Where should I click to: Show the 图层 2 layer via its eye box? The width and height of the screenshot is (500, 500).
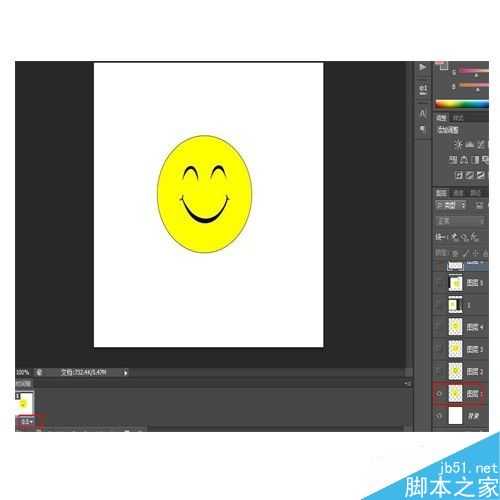point(439,371)
